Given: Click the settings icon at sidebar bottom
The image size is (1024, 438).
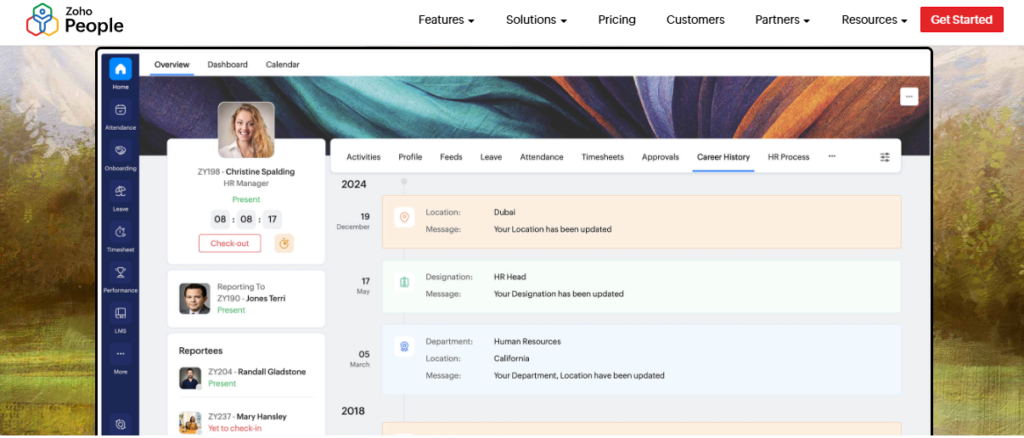Looking at the screenshot, I should point(120,424).
